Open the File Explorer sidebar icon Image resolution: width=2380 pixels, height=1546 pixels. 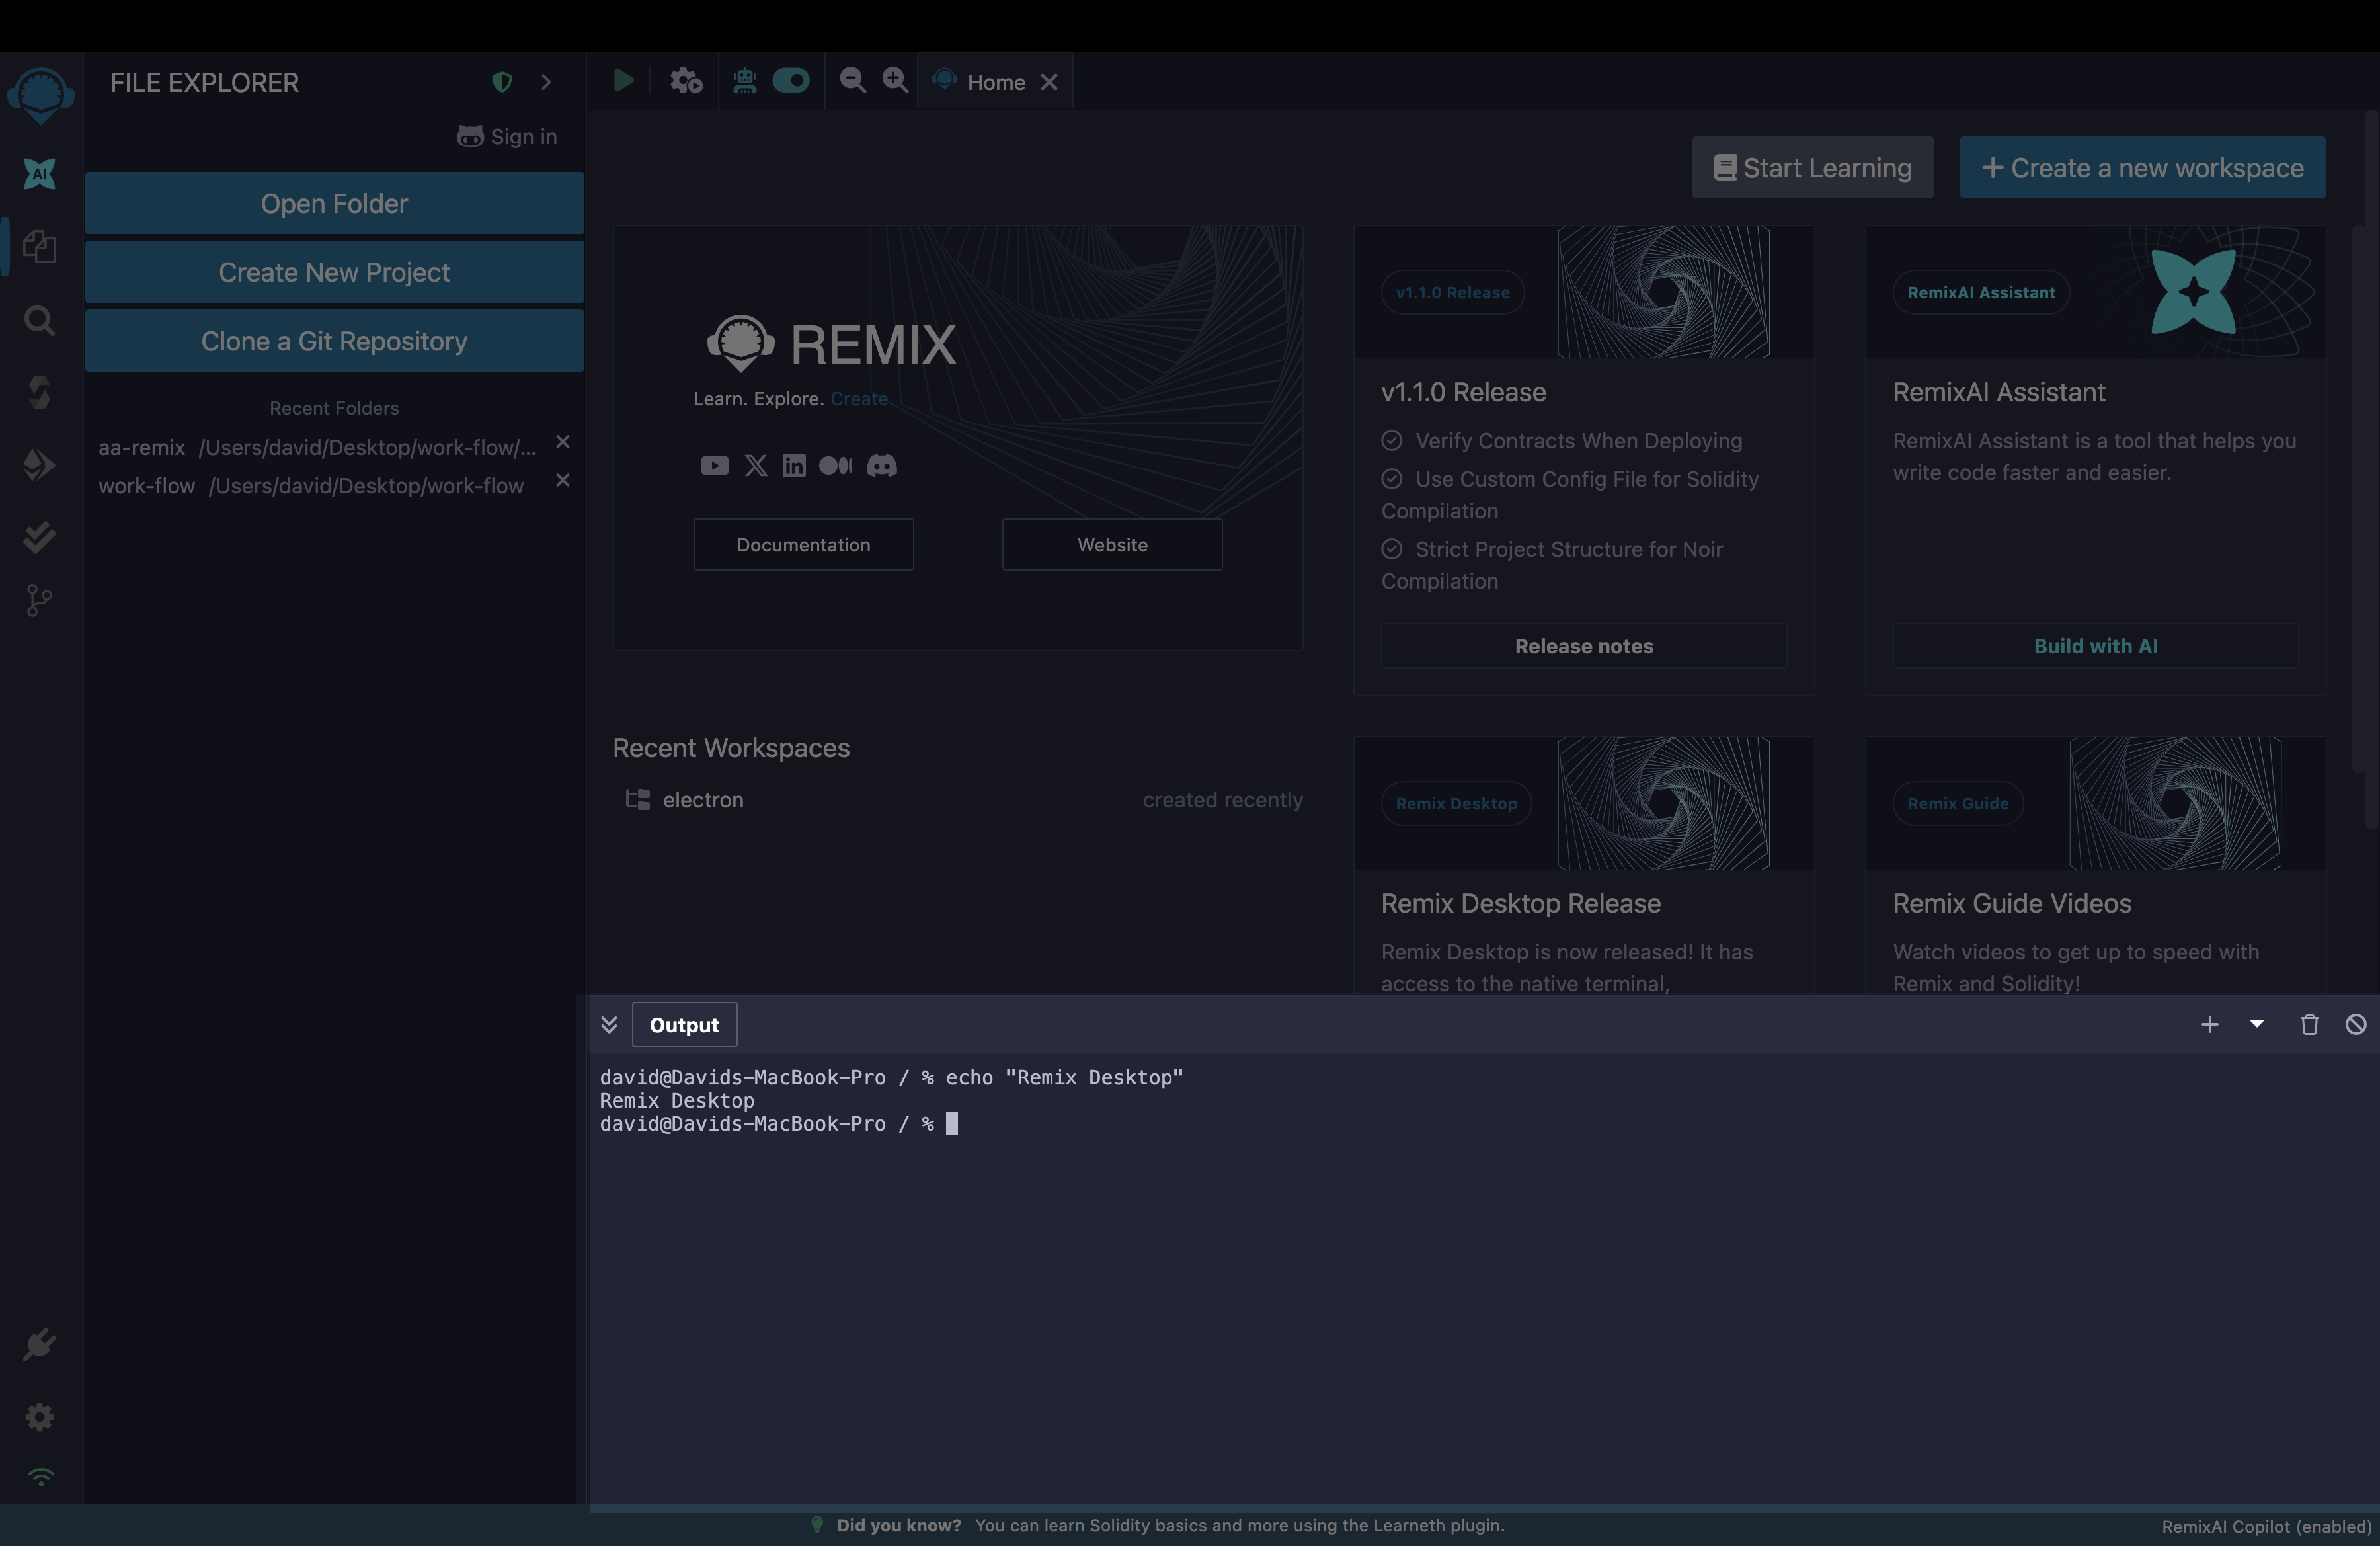(39, 247)
